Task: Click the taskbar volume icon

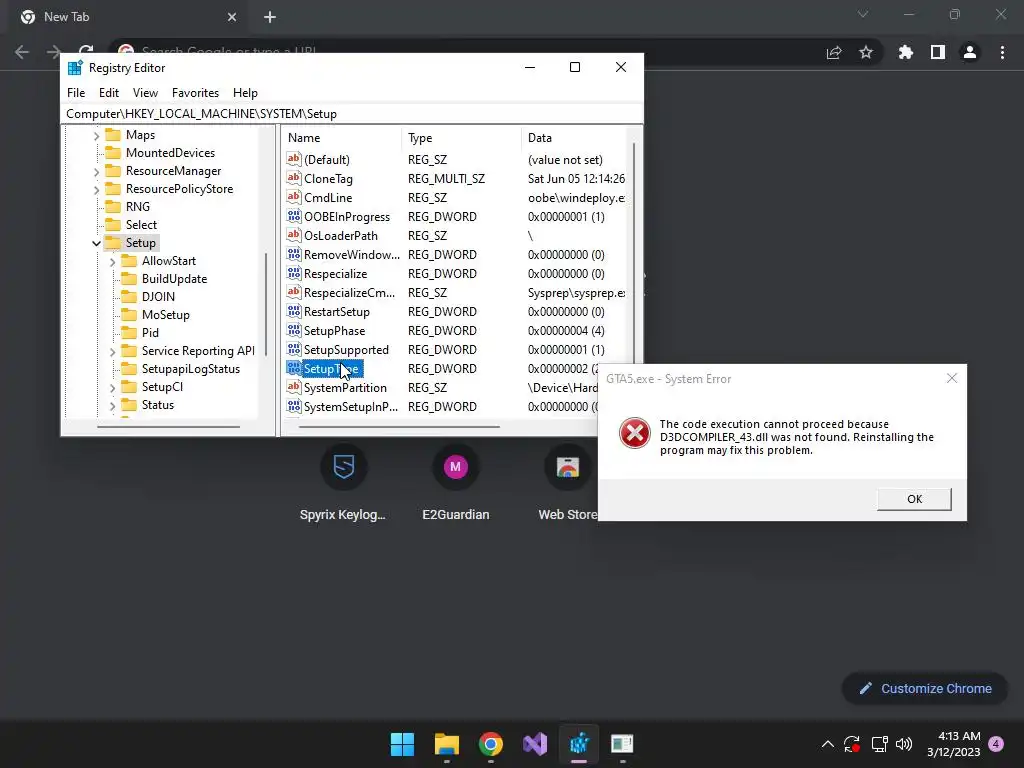Action: [904, 744]
